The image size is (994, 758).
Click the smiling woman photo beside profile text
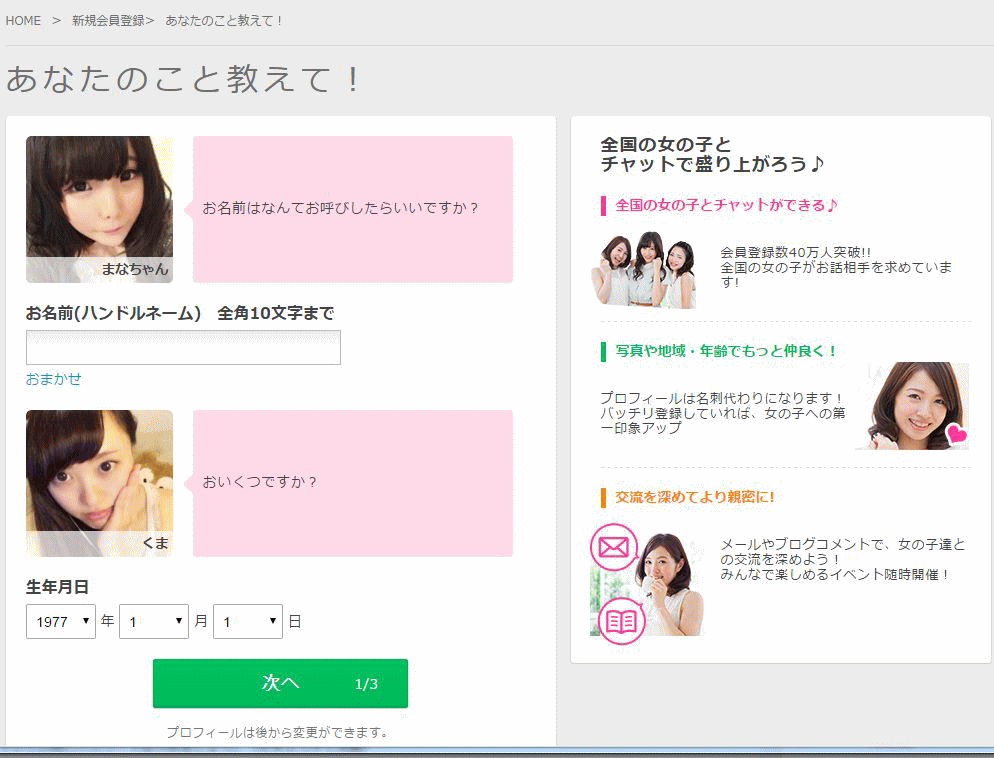912,405
